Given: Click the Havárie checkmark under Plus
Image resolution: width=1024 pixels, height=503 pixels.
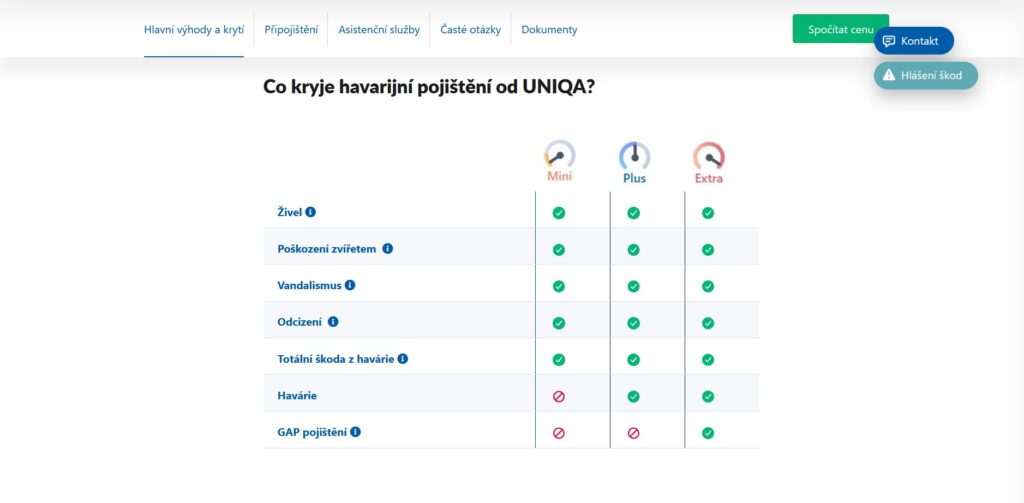Looking at the screenshot, I should [633, 396].
